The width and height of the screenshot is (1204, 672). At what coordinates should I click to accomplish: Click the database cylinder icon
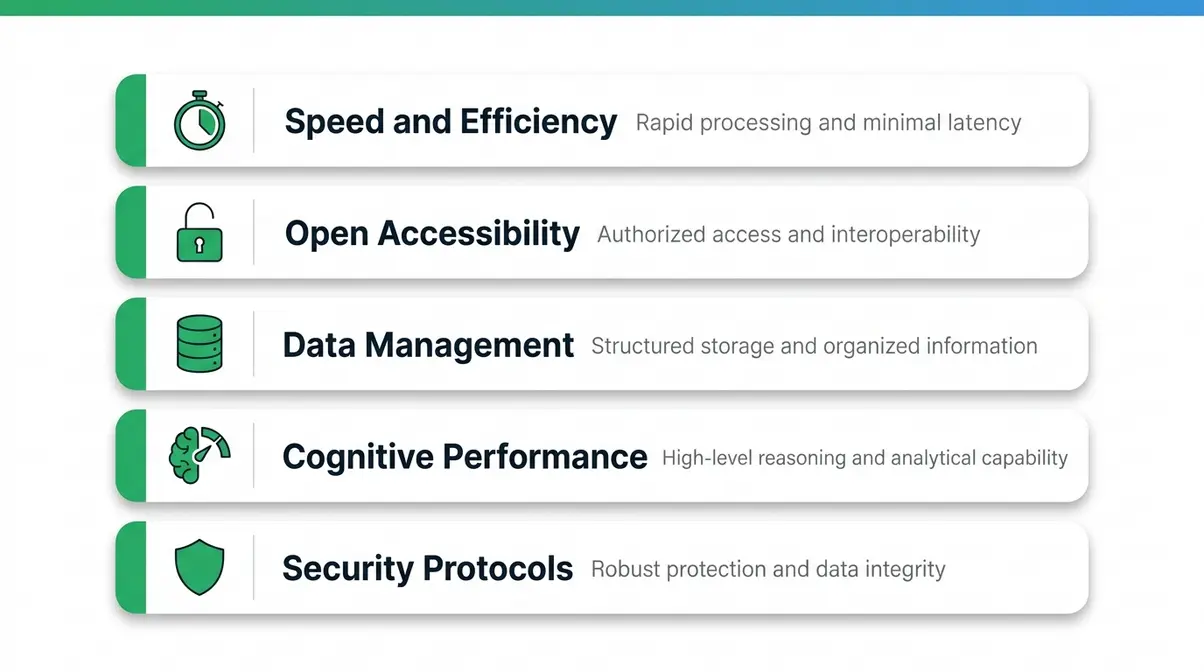(199, 344)
